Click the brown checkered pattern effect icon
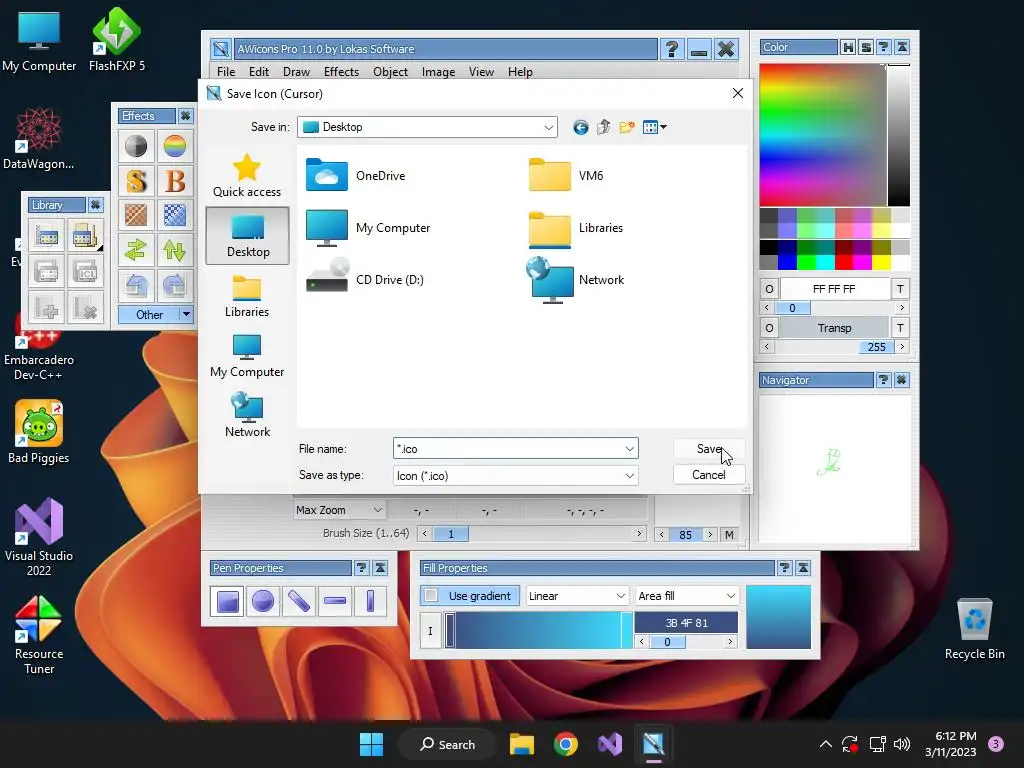 [136, 215]
